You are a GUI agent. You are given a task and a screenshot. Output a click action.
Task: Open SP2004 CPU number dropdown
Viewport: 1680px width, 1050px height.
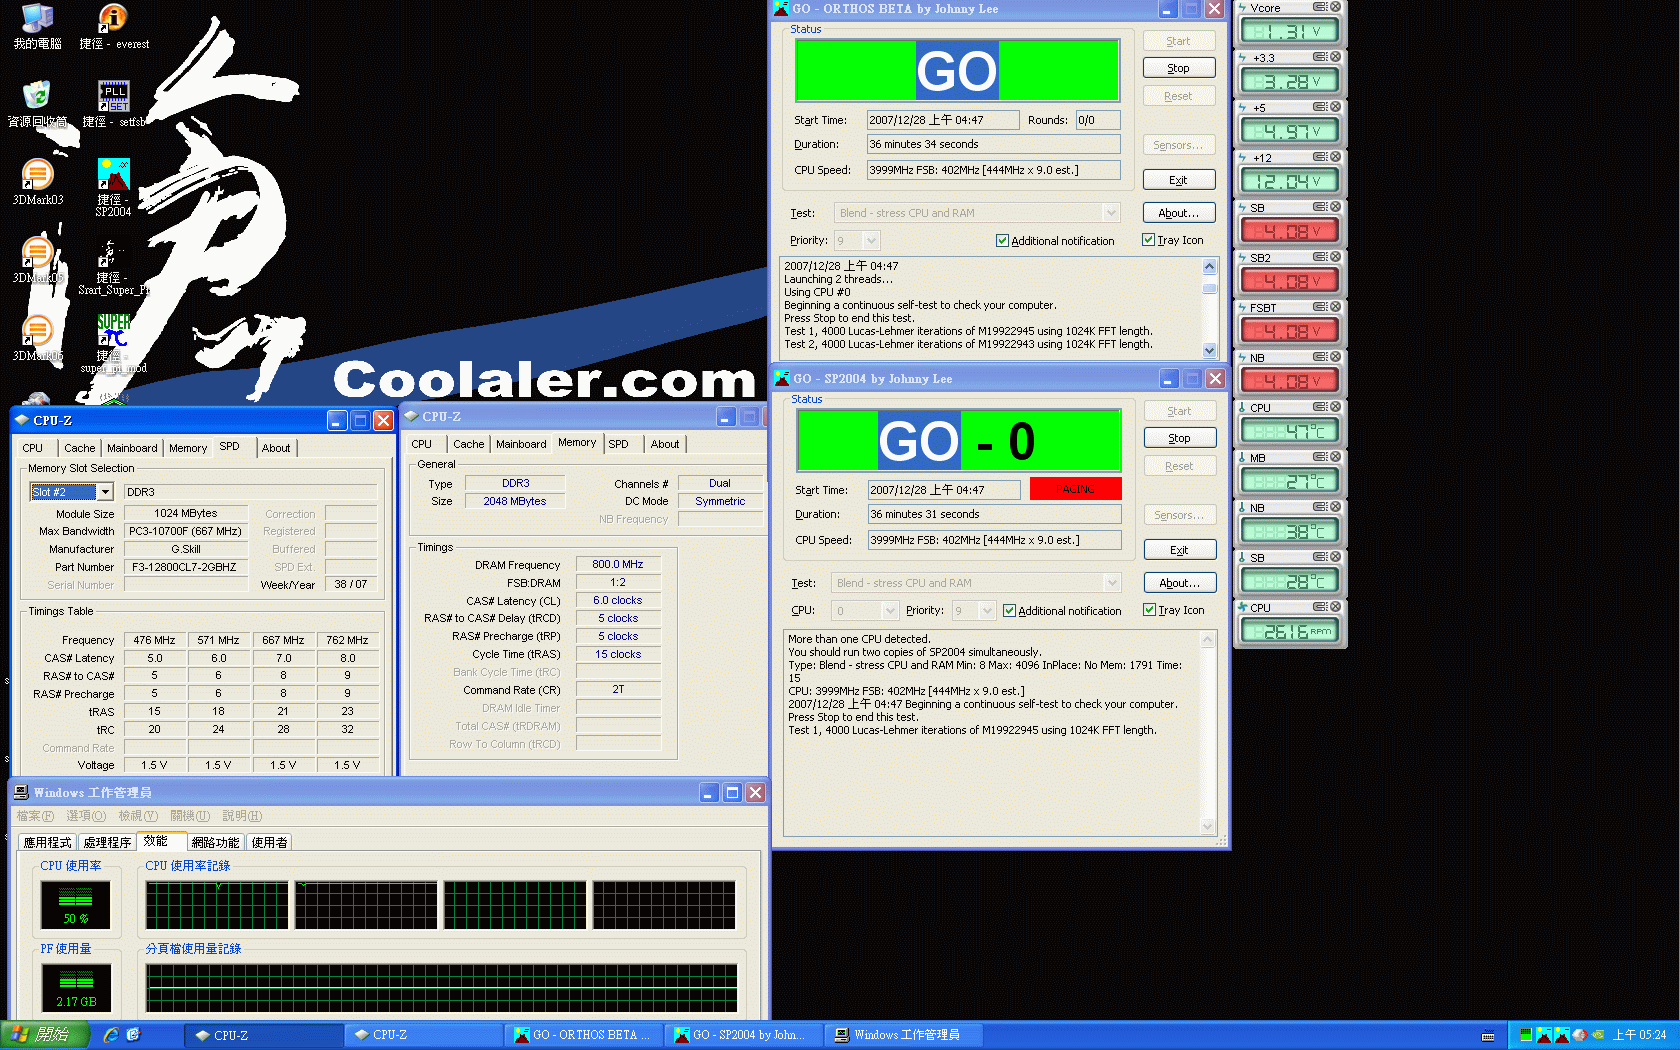(x=890, y=611)
